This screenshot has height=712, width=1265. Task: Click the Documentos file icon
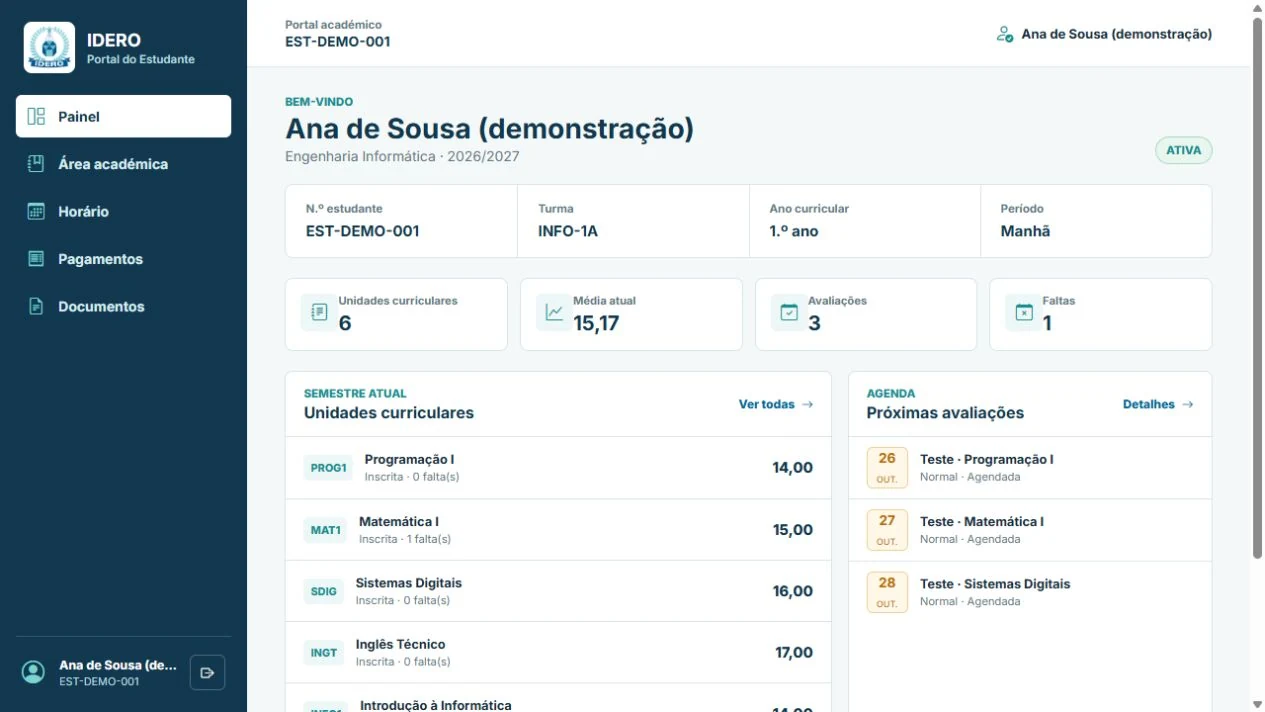click(36, 306)
